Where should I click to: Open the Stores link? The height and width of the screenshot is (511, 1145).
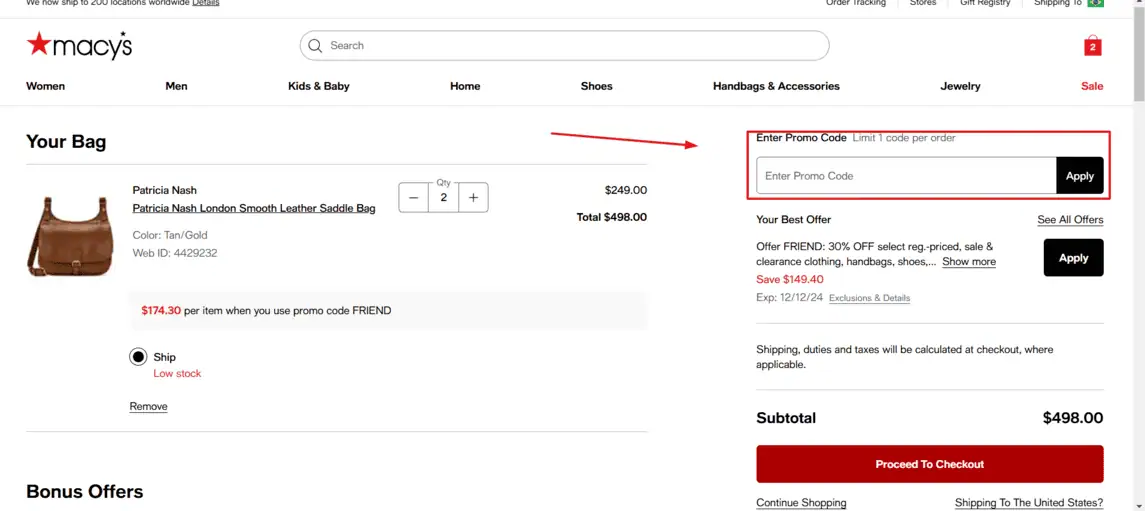(923, 3)
